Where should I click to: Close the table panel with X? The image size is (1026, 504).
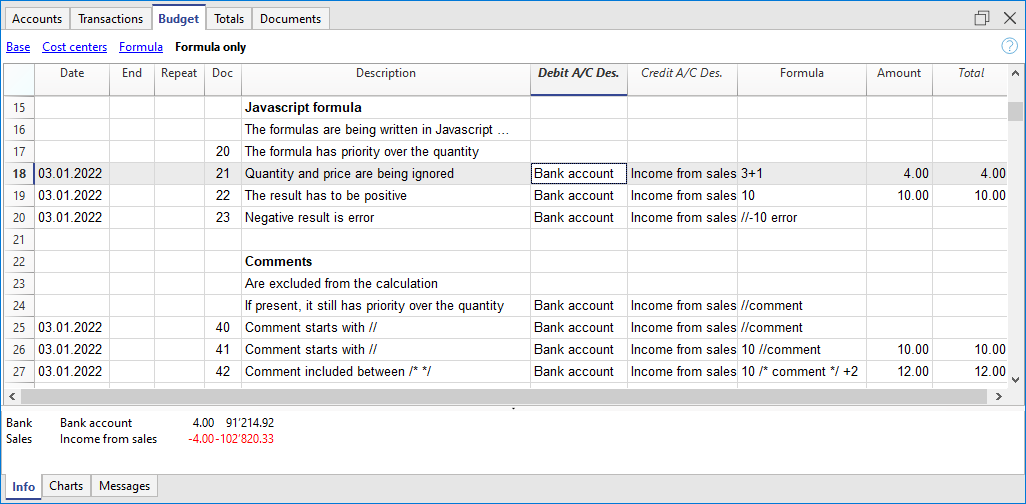pyautogui.click(x=1010, y=18)
